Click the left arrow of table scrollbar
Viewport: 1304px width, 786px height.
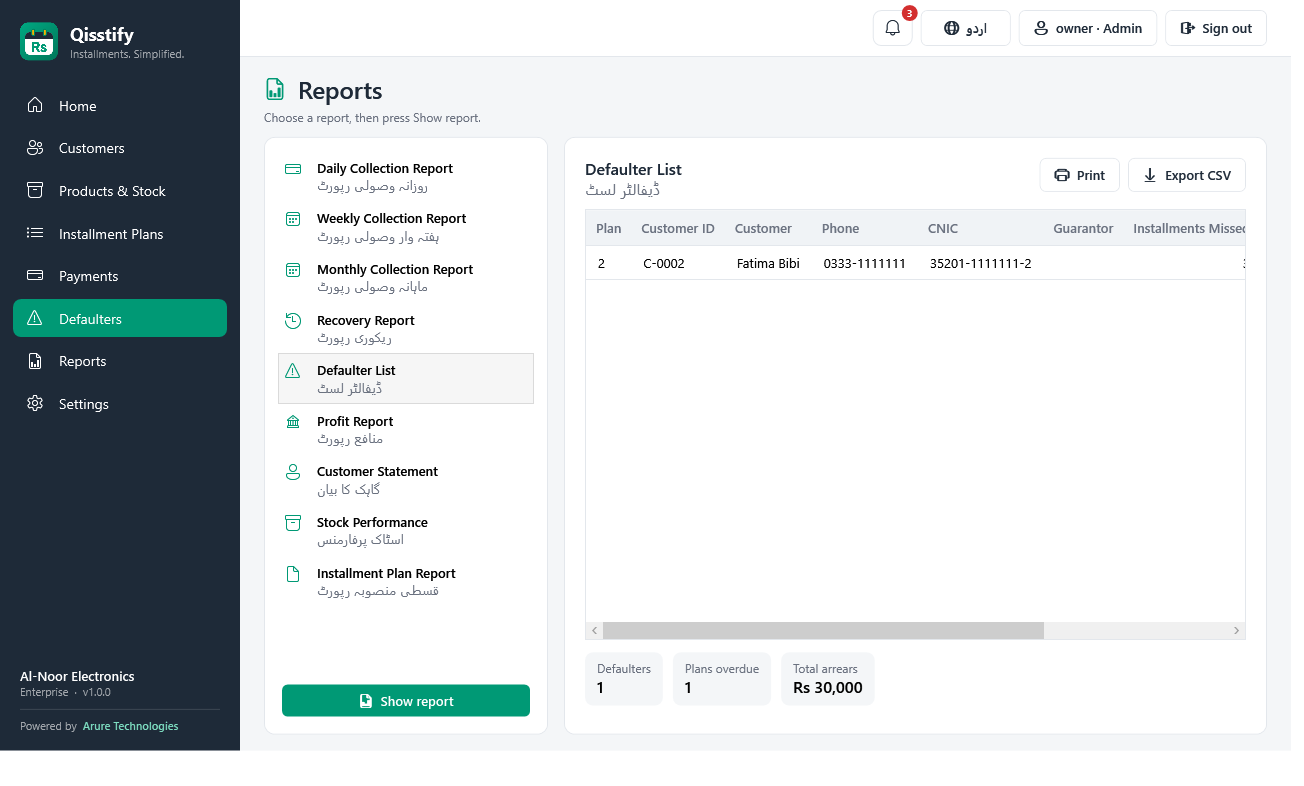pyautogui.click(x=594, y=630)
